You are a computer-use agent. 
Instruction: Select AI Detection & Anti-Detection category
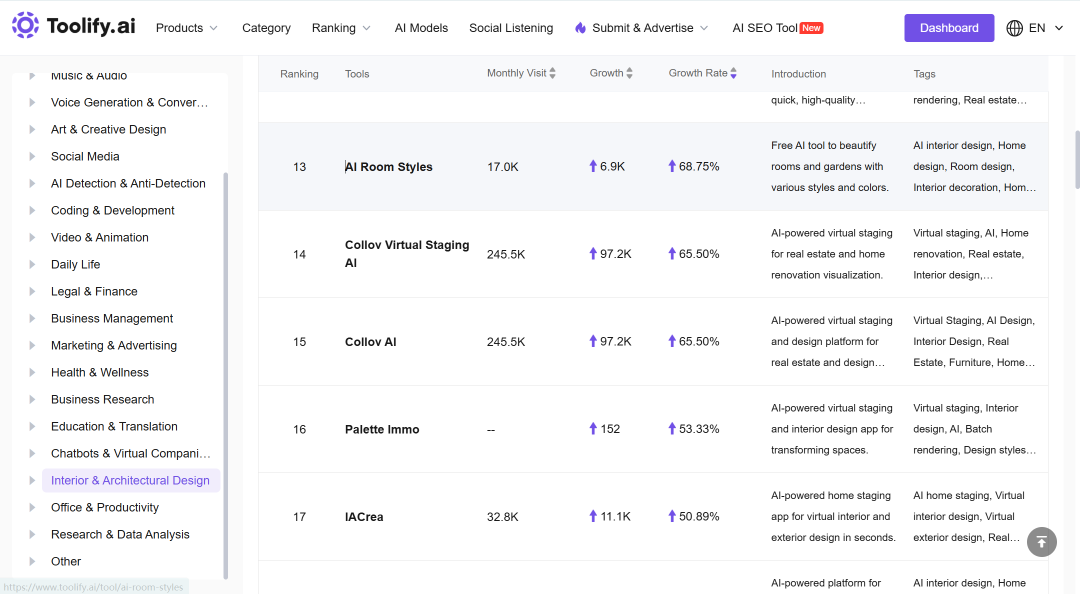click(128, 183)
